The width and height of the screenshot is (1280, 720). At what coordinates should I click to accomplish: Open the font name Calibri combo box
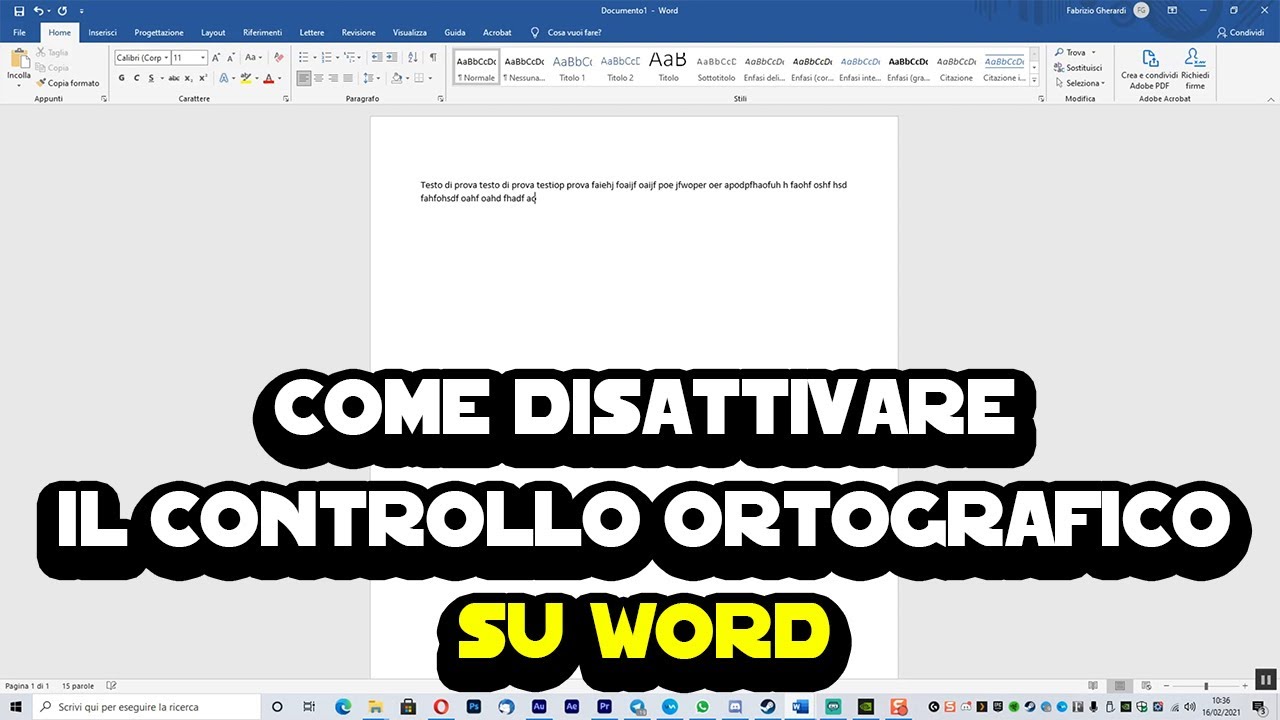pos(141,58)
